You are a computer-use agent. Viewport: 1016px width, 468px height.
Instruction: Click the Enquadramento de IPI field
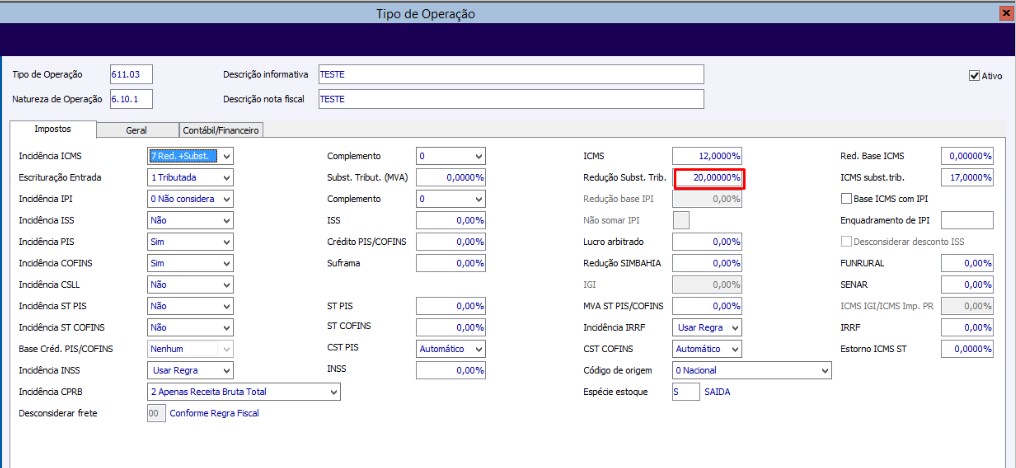click(967, 220)
